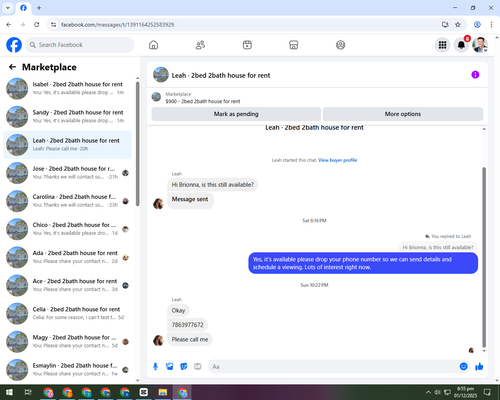Bookmark this page with the star

click(458, 25)
